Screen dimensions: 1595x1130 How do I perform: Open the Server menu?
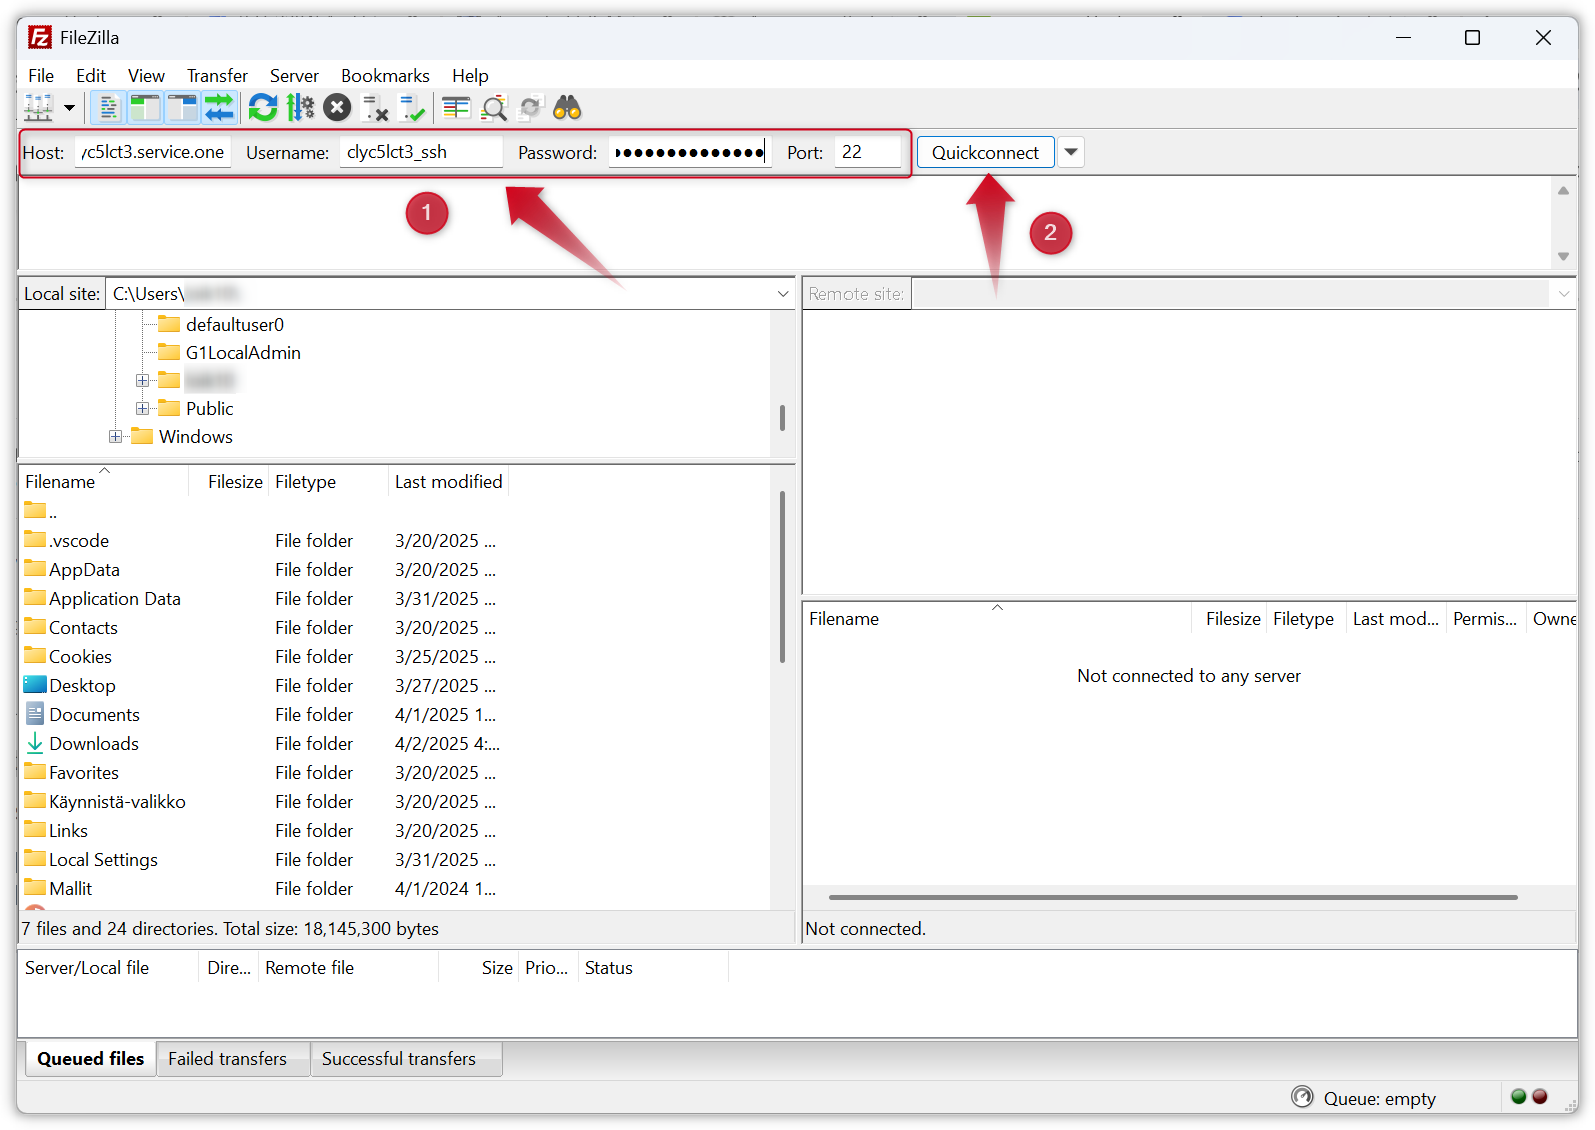tap(294, 76)
